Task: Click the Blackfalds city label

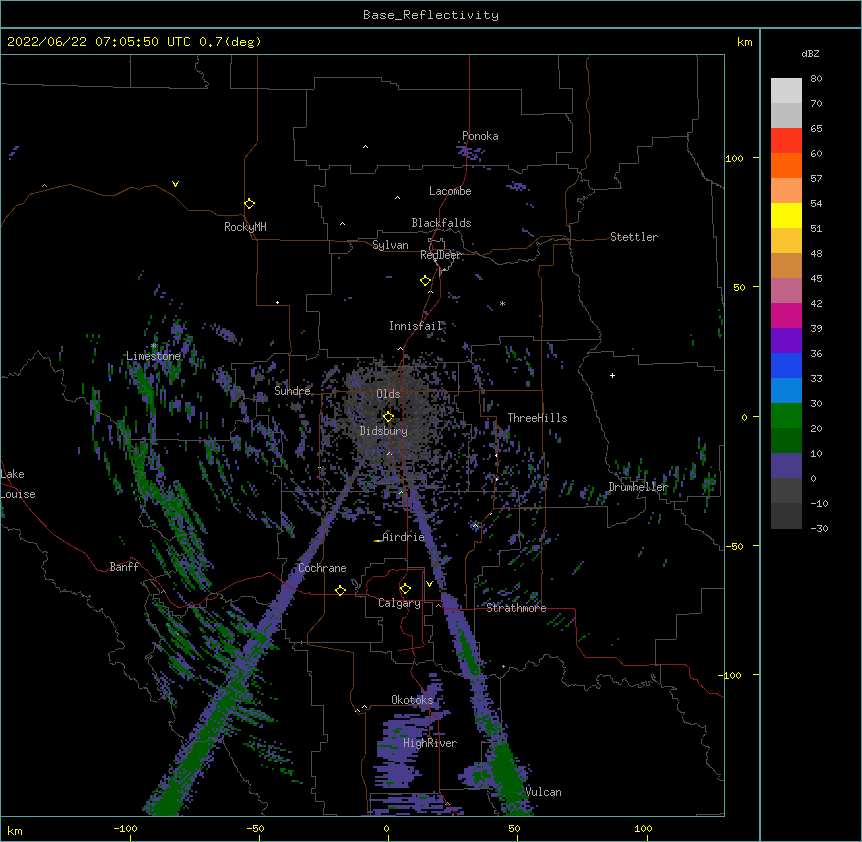Action: [441, 223]
